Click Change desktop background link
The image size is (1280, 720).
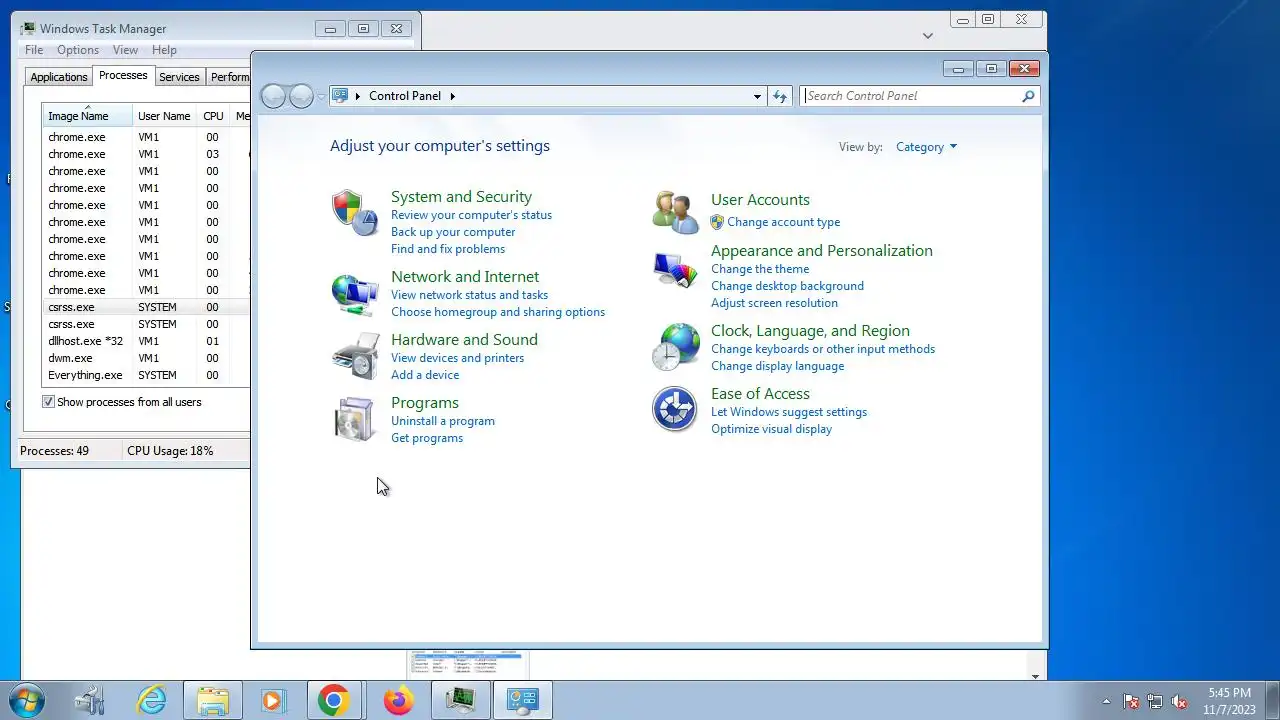point(787,286)
